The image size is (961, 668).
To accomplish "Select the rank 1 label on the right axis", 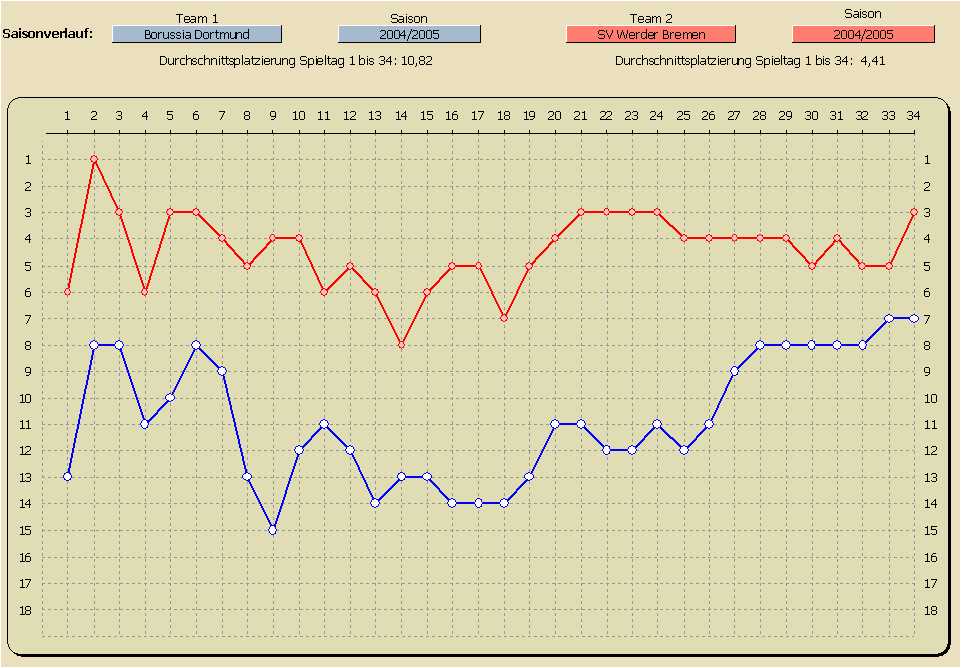I will pos(927,160).
